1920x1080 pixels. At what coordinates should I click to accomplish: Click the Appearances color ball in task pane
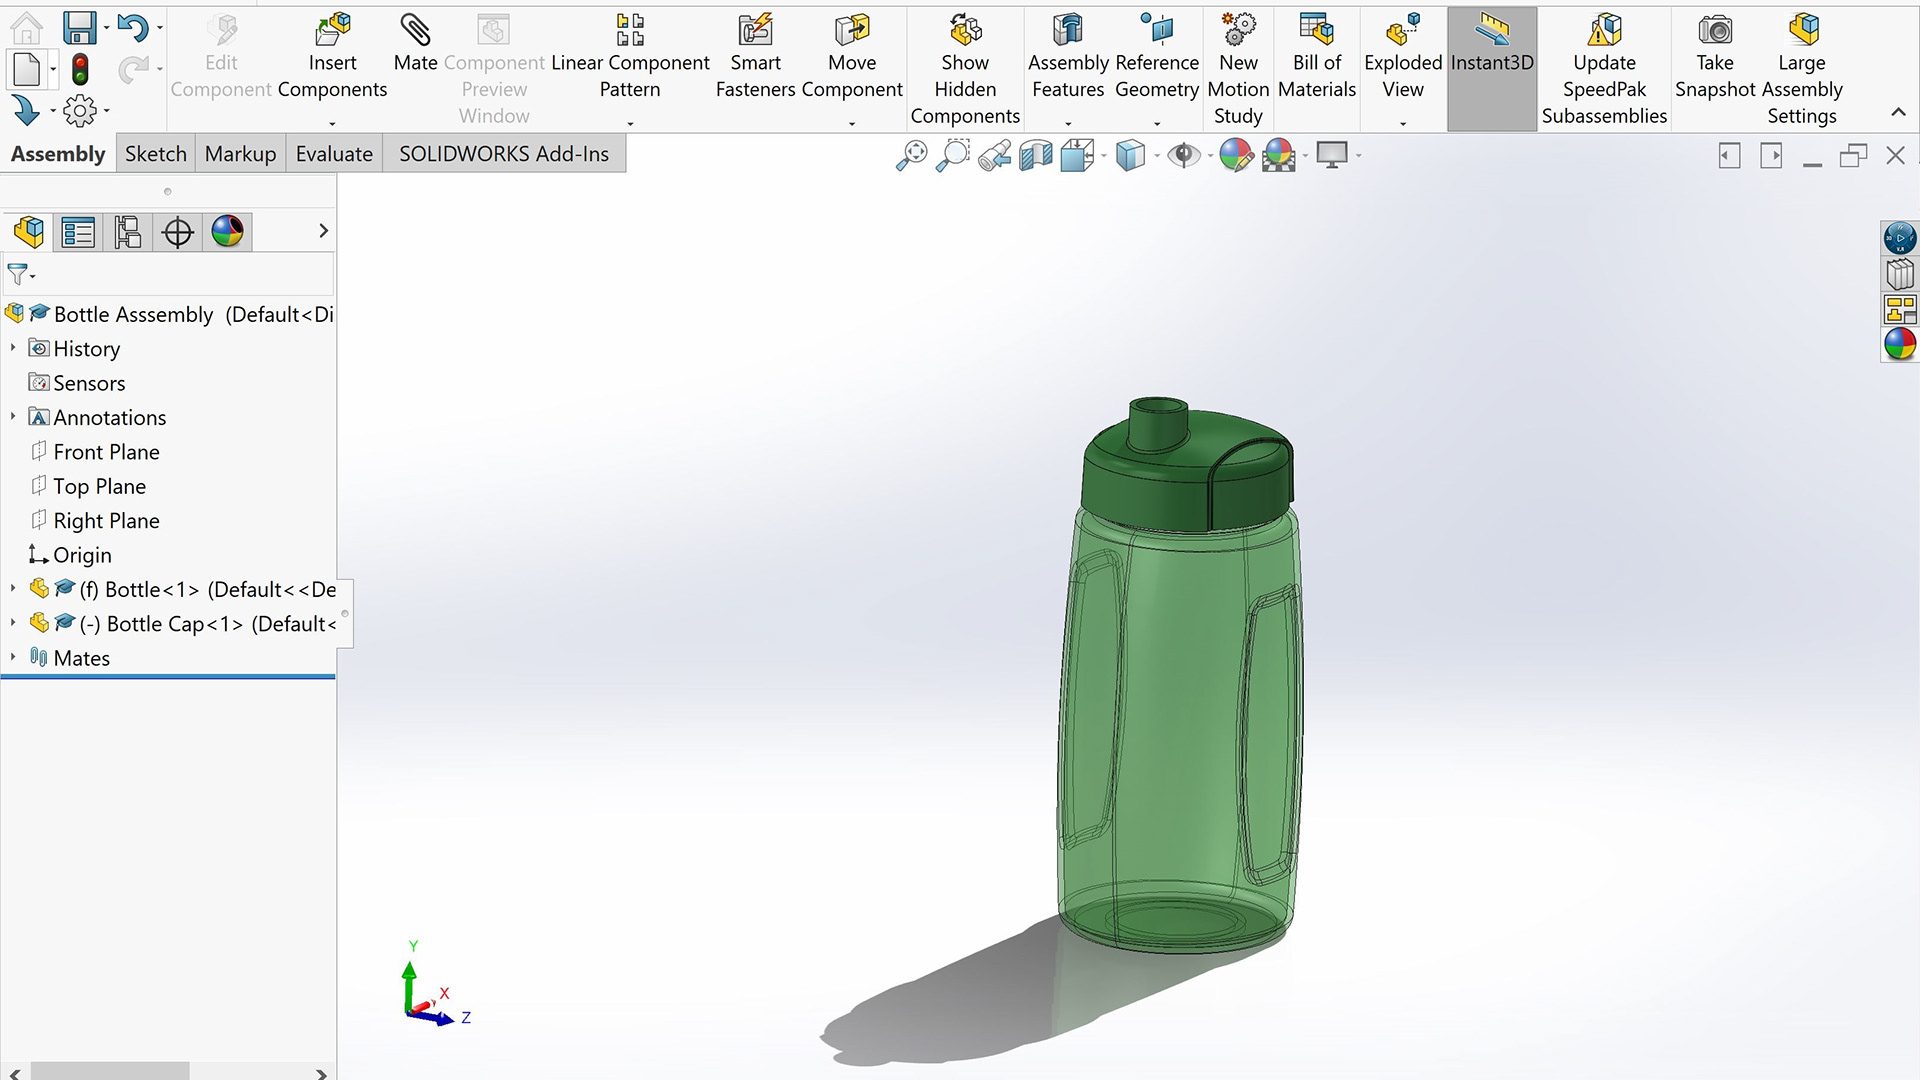(1899, 345)
